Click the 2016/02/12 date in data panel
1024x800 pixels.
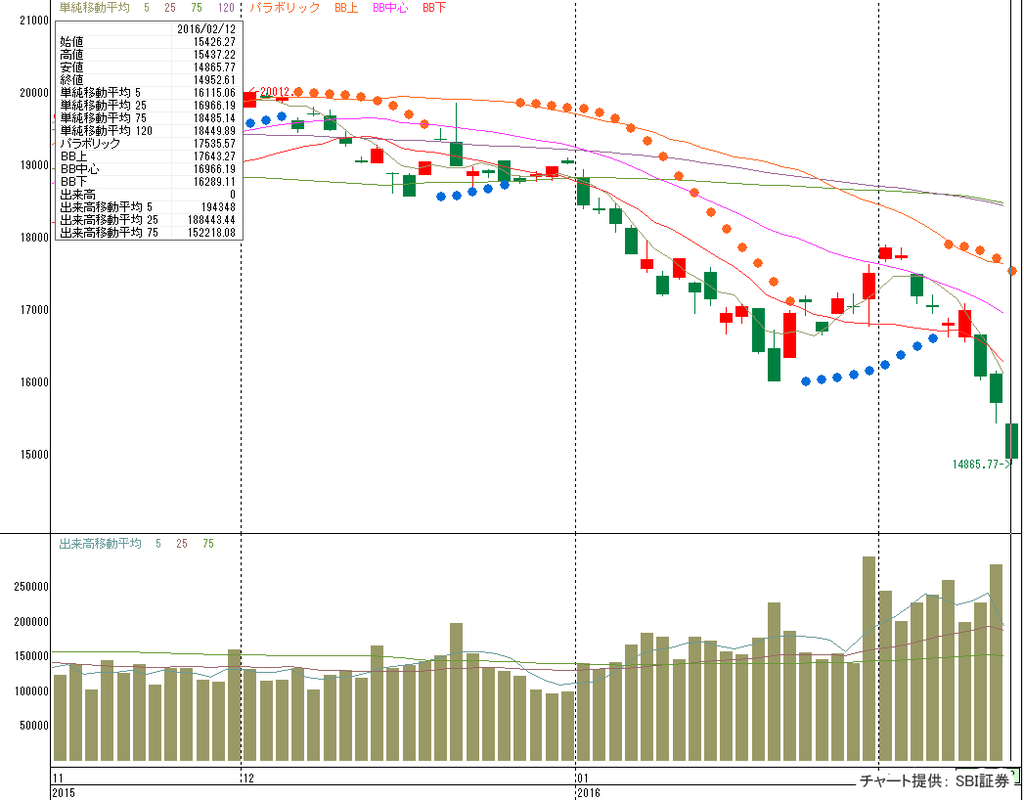click(x=205, y=29)
